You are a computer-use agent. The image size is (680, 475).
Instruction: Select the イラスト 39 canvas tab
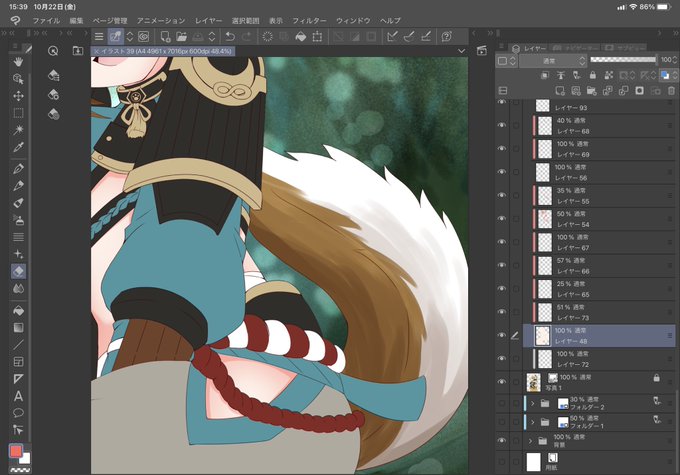tap(163, 51)
